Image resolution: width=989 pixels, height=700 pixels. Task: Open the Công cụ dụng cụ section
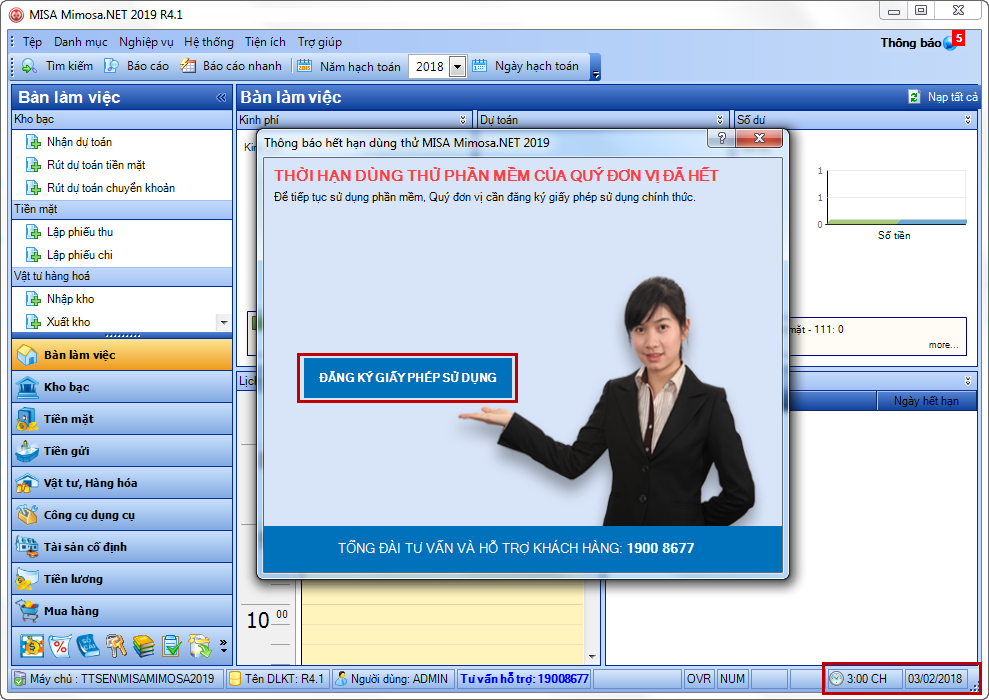click(x=122, y=515)
